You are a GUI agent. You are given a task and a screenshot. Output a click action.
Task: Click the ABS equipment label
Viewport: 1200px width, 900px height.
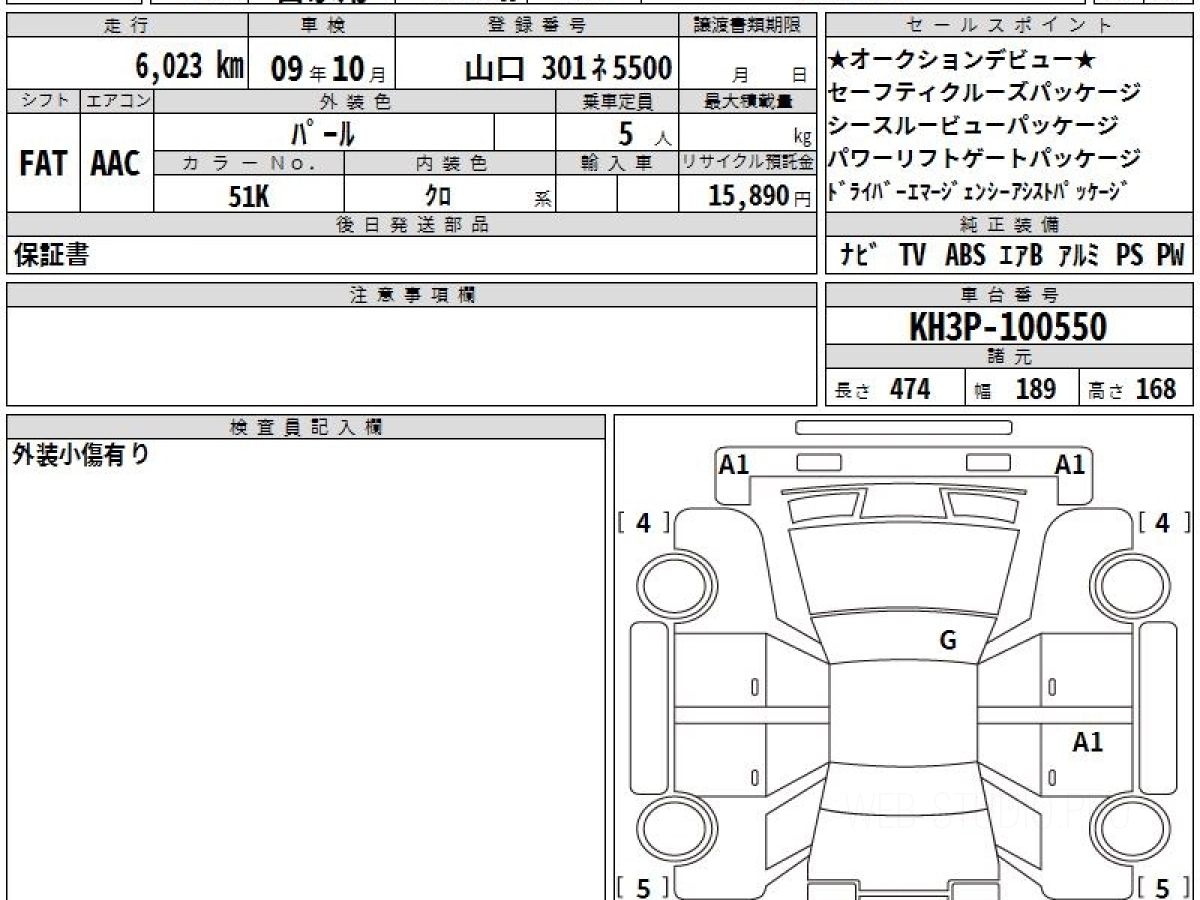coord(965,256)
